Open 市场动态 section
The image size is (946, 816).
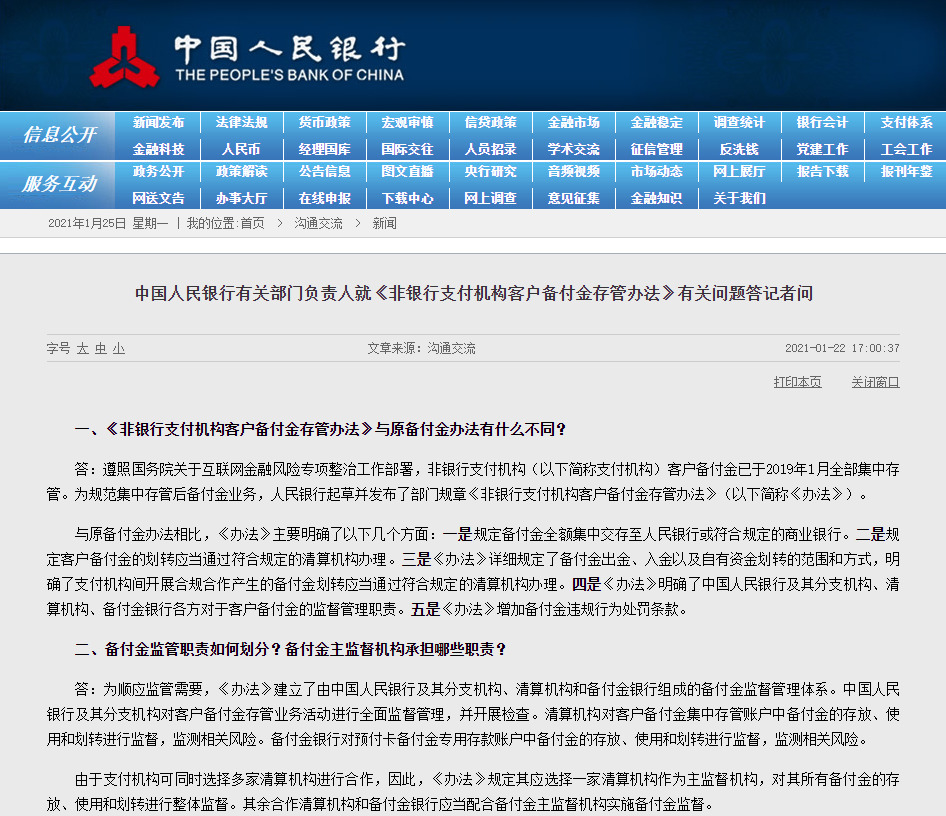656,171
